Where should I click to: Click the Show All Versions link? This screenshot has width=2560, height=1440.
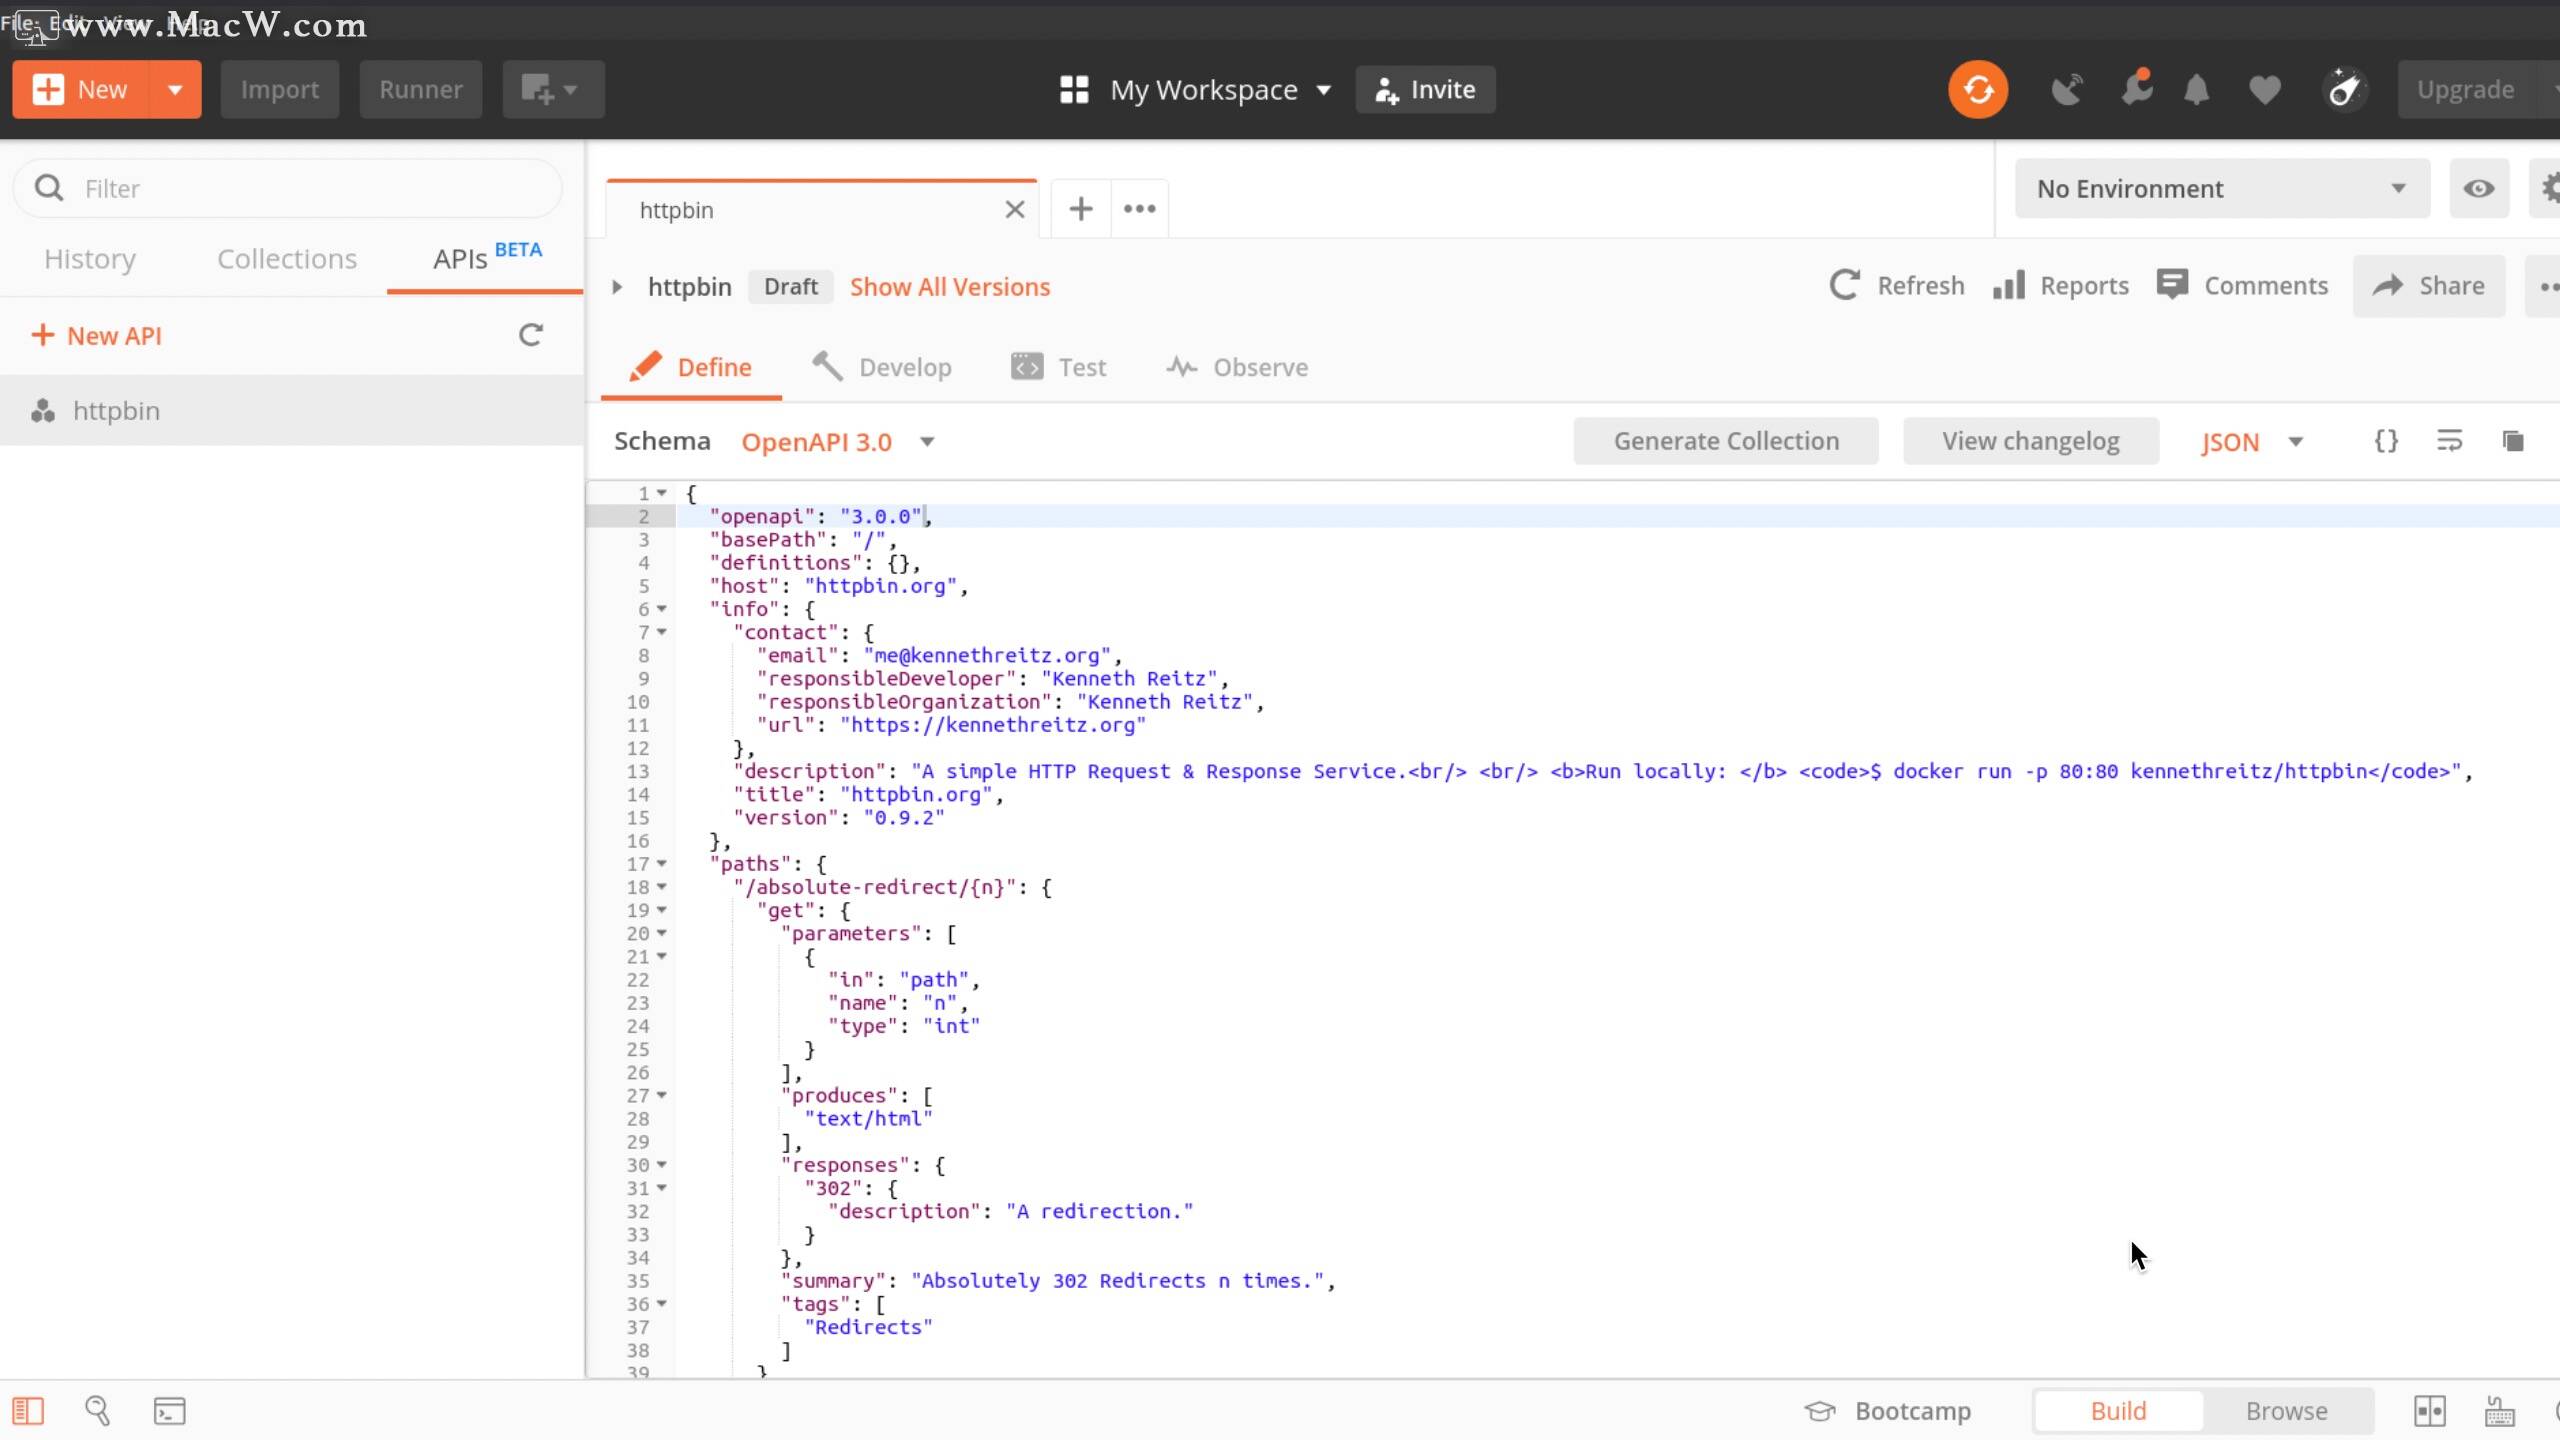pos(949,287)
